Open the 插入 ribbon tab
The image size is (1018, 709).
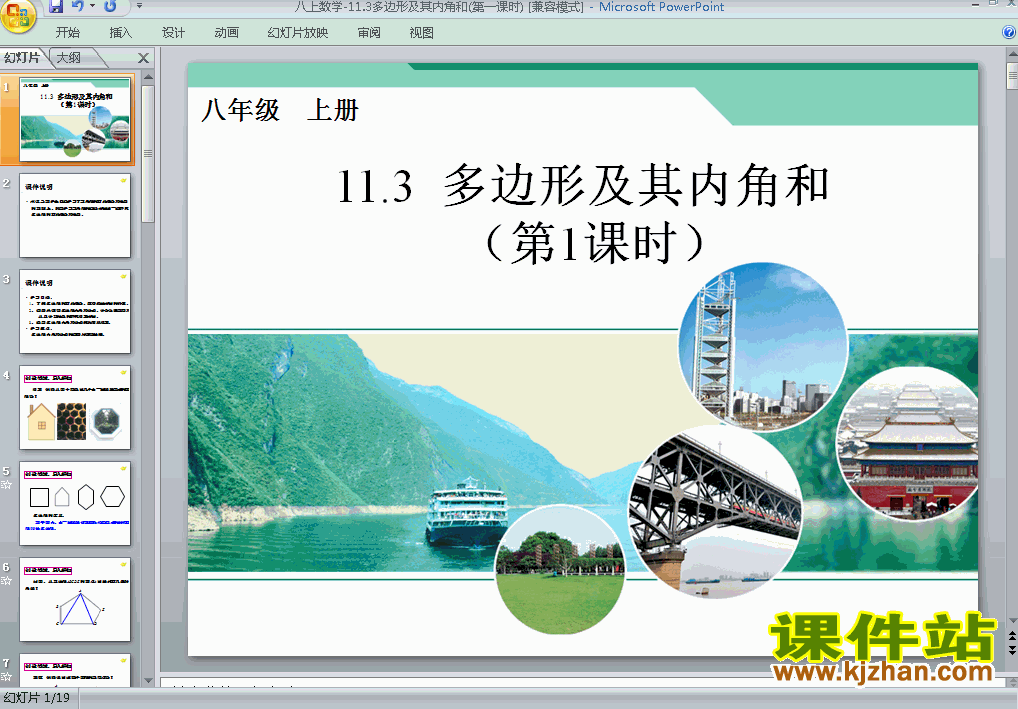[120, 32]
